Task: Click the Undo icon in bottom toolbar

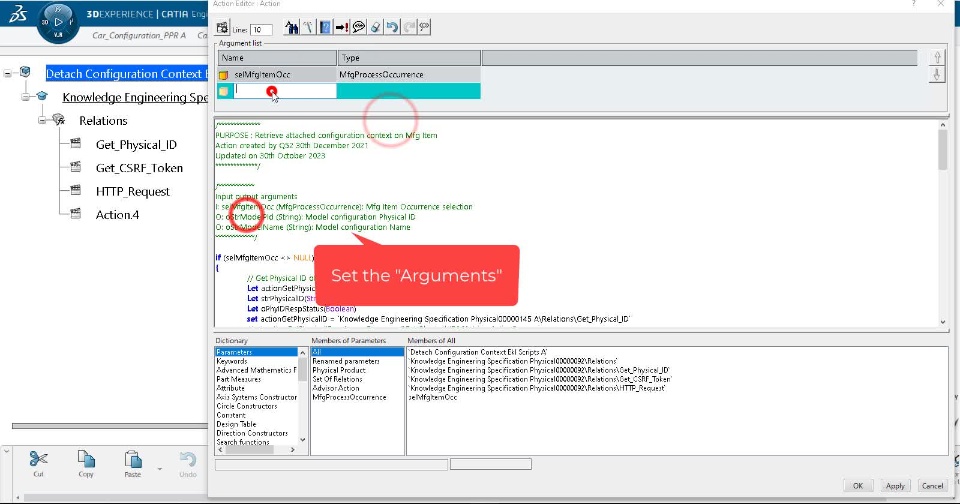Action: [188, 459]
